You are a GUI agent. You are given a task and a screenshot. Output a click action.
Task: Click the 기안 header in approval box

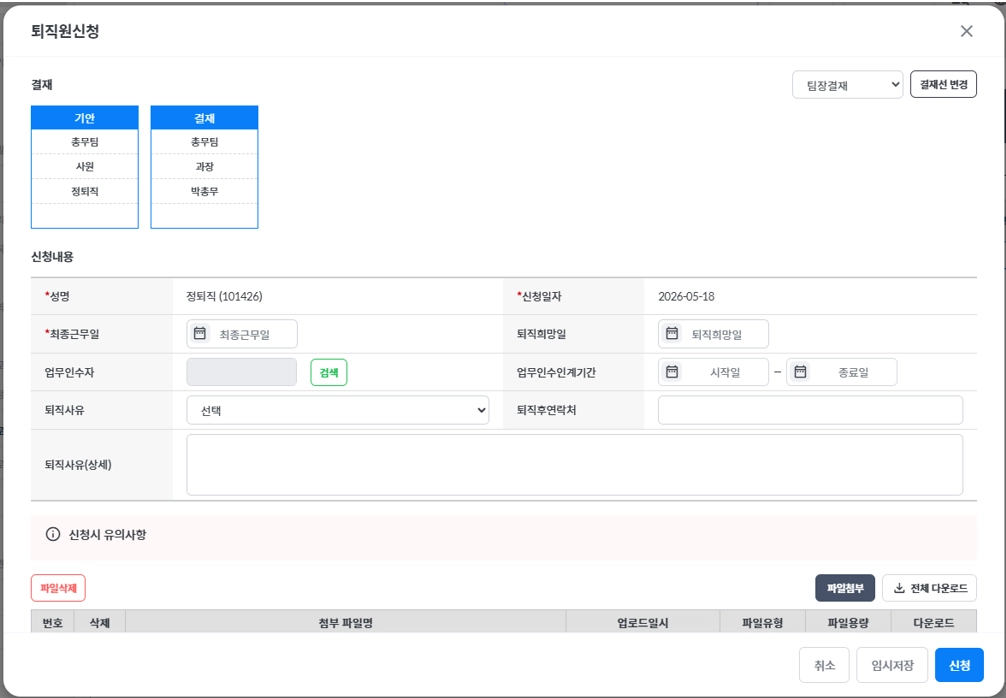(85, 118)
